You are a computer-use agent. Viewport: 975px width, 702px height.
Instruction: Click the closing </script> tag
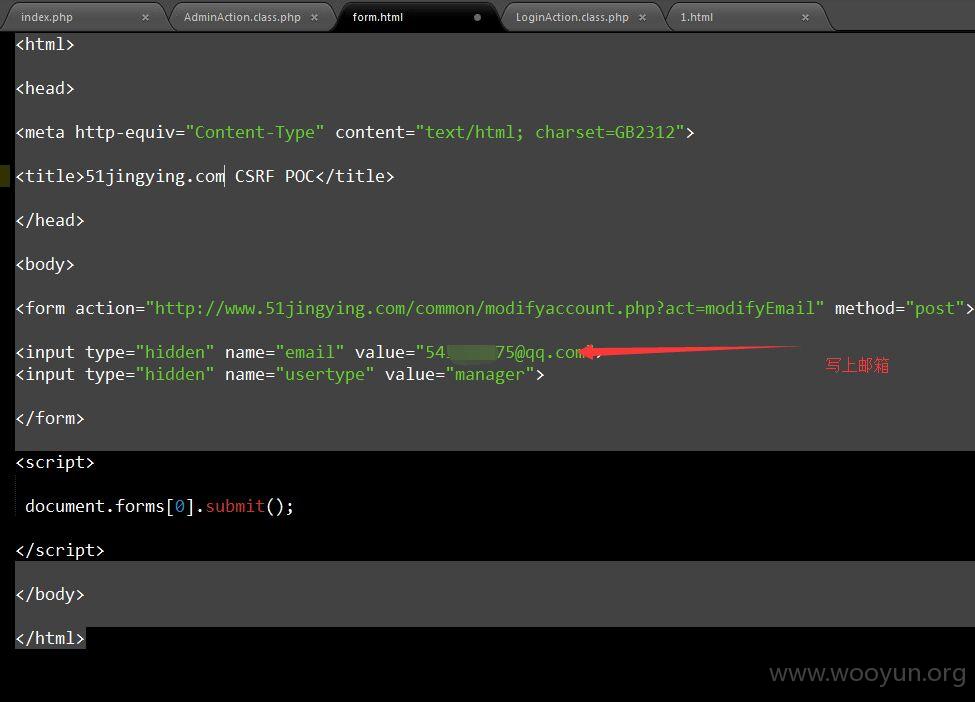[60, 550]
